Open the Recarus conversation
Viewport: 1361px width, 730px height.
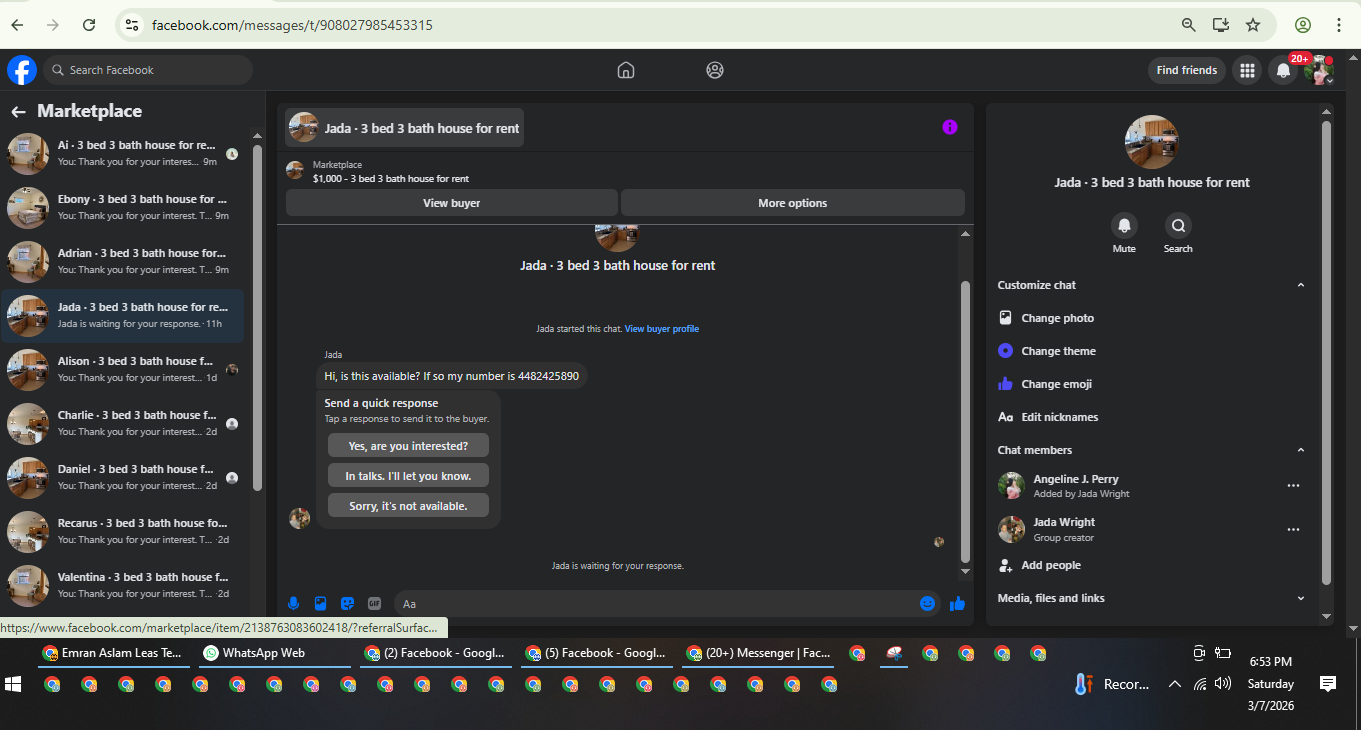point(124,531)
